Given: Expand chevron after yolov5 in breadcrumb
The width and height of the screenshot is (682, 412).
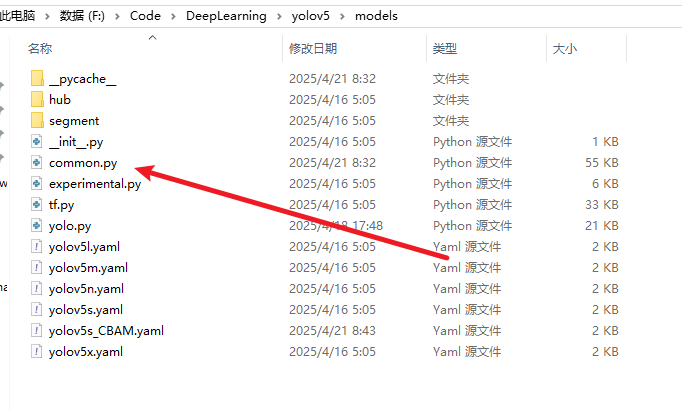Looking at the screenshot, I should (x=342, y=17).
